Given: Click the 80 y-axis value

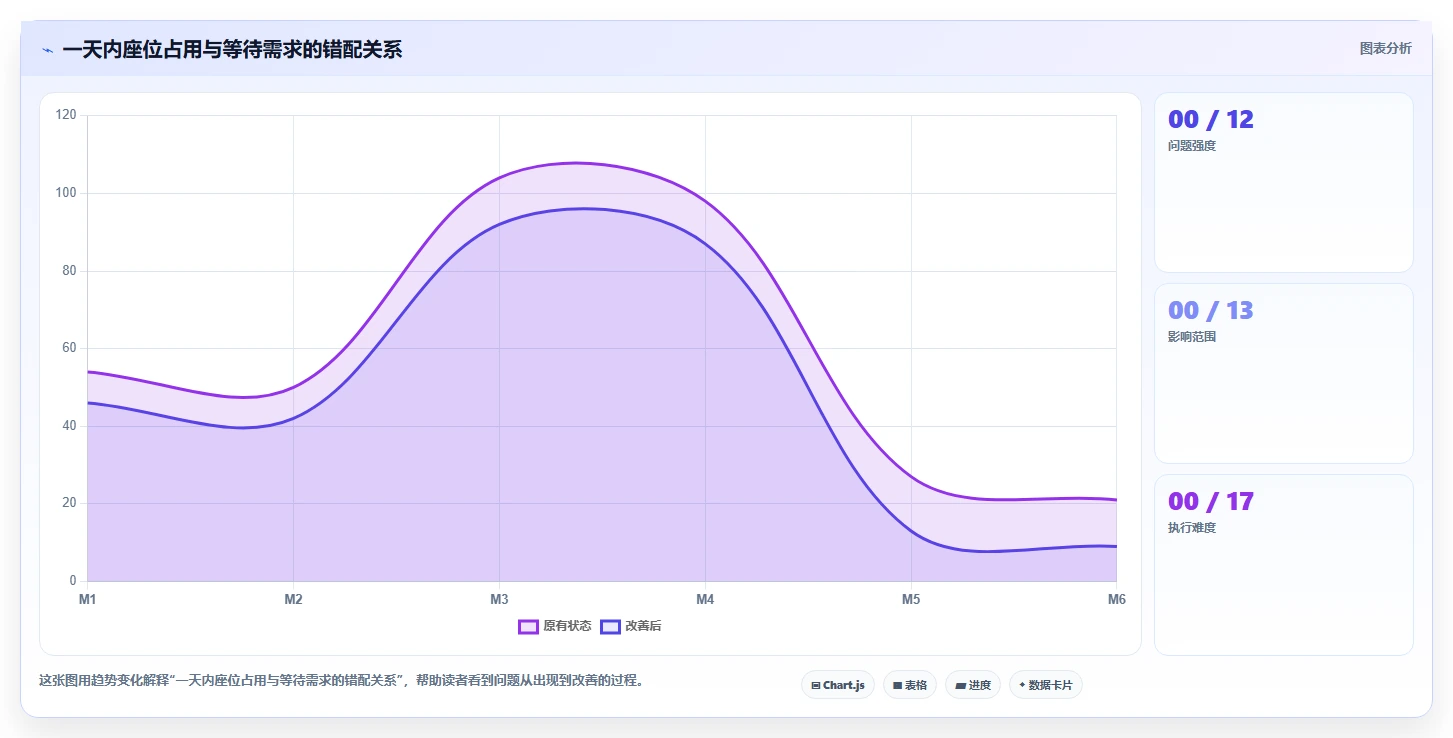Looking at the screenshot, I should pyautogui.click(x=68, y=270).
